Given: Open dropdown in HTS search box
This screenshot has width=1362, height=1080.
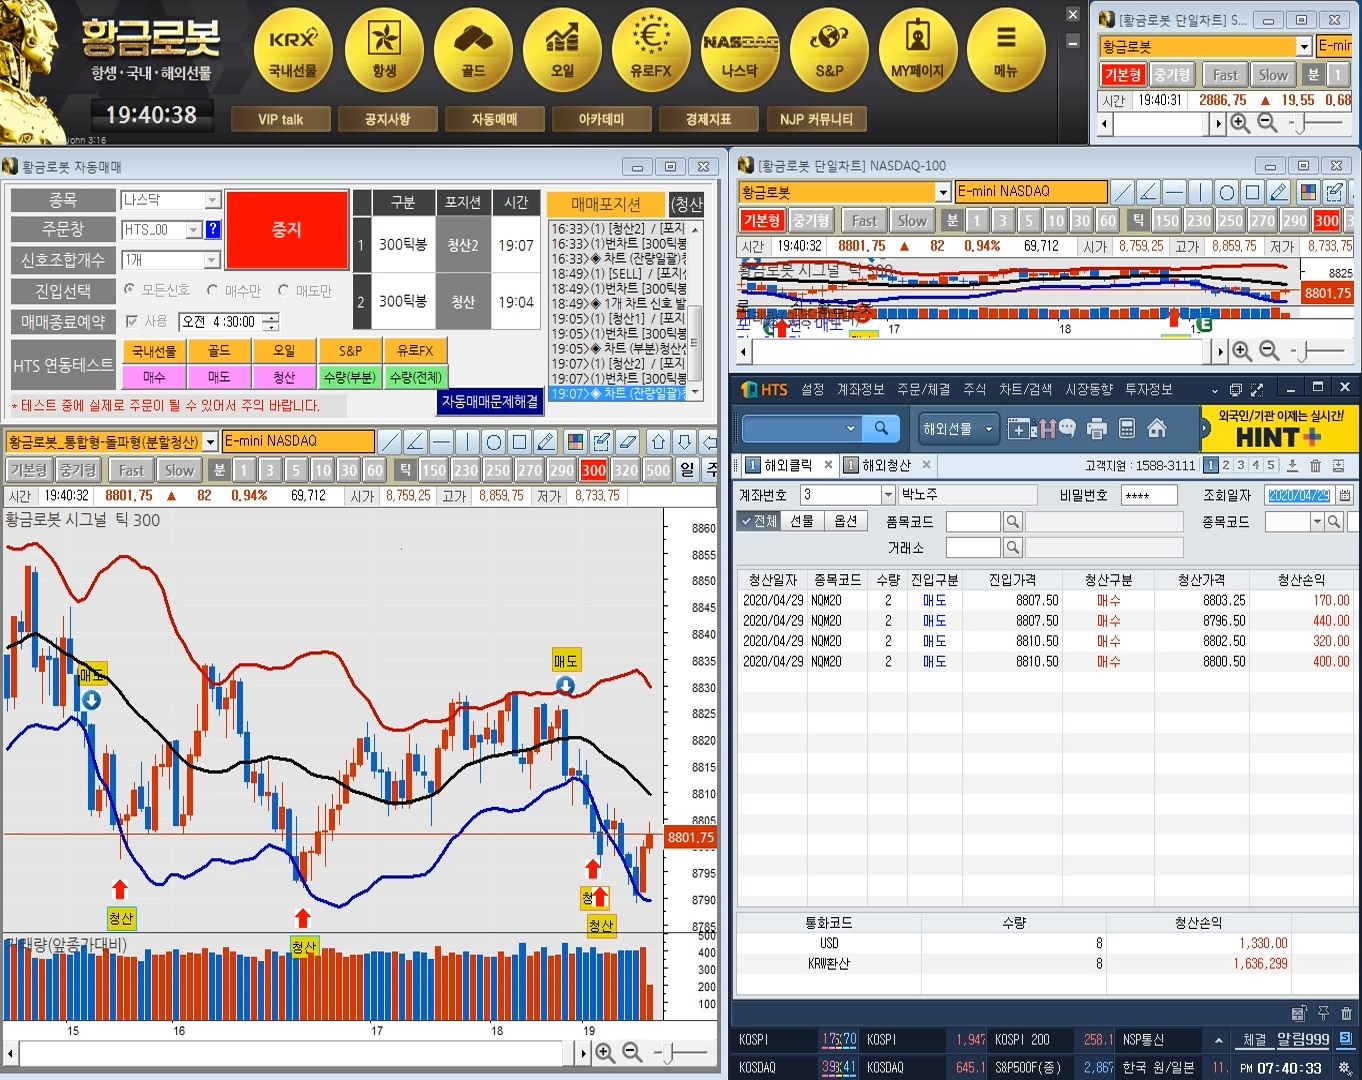Looking at the screenshot, I should pyautogui.click(x=851, y=429).
